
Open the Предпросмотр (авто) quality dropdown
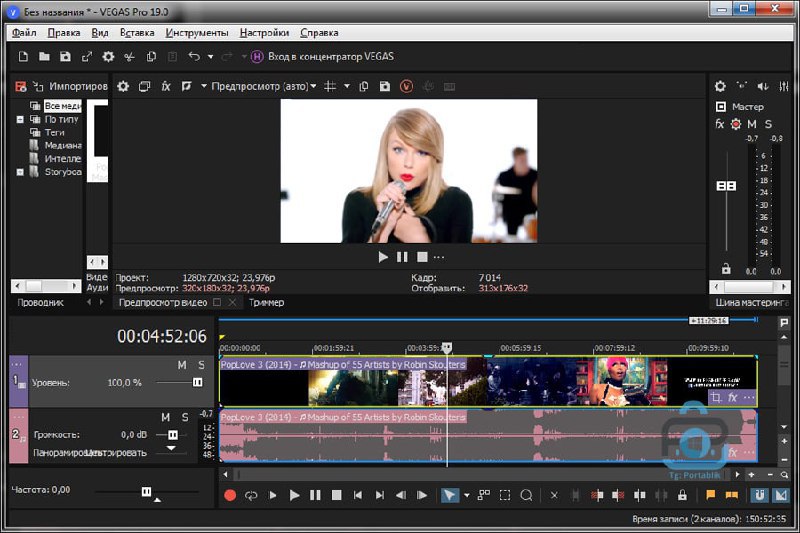tap(263, 86)
